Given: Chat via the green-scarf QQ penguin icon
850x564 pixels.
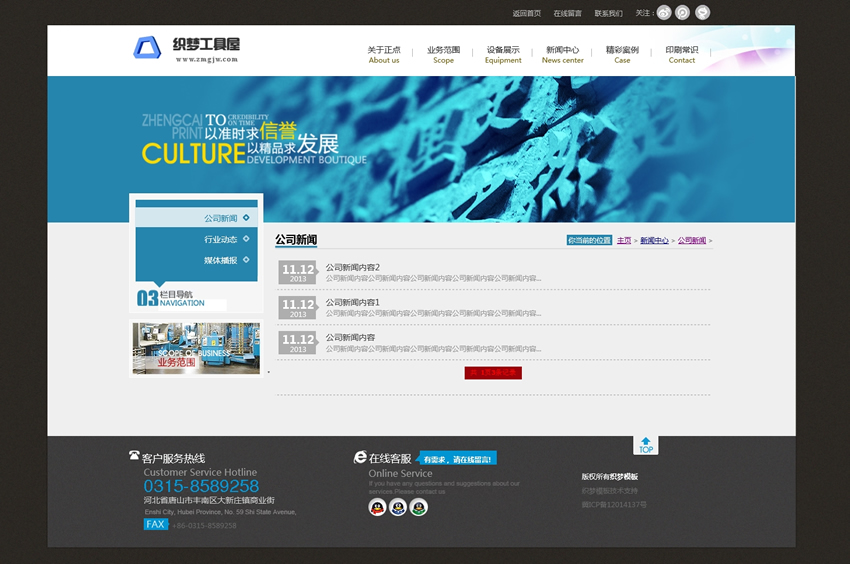Looking at the screenshot, I should pos(418,508).
